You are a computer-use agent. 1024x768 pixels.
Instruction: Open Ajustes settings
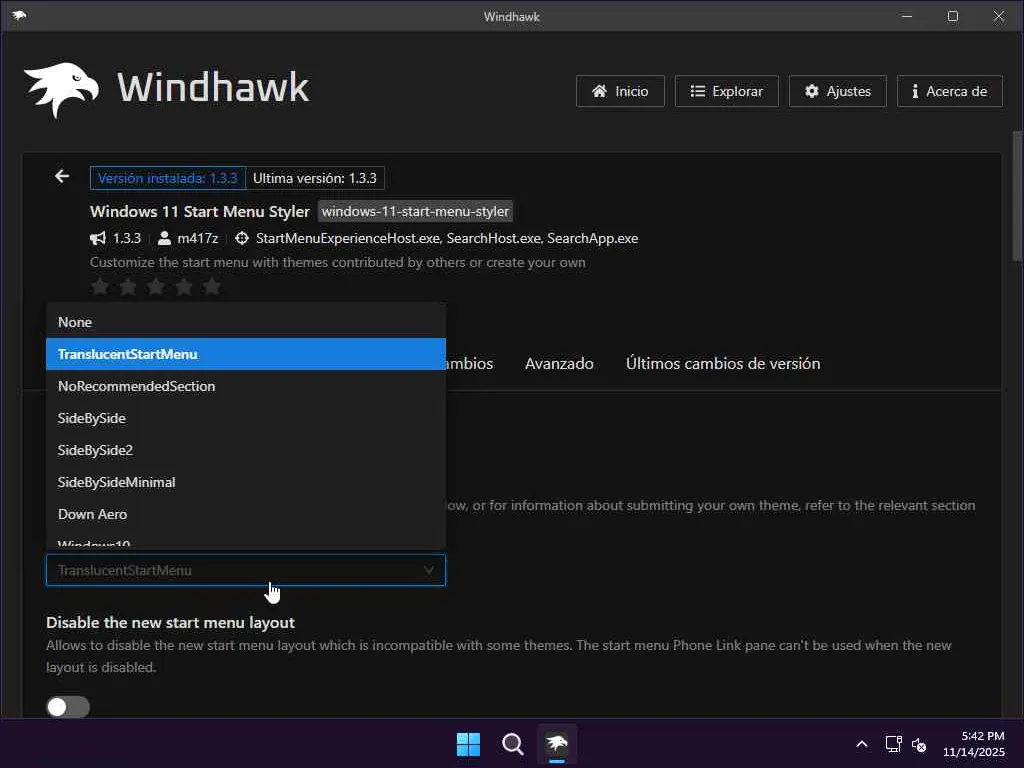click(x=837, y=91)
